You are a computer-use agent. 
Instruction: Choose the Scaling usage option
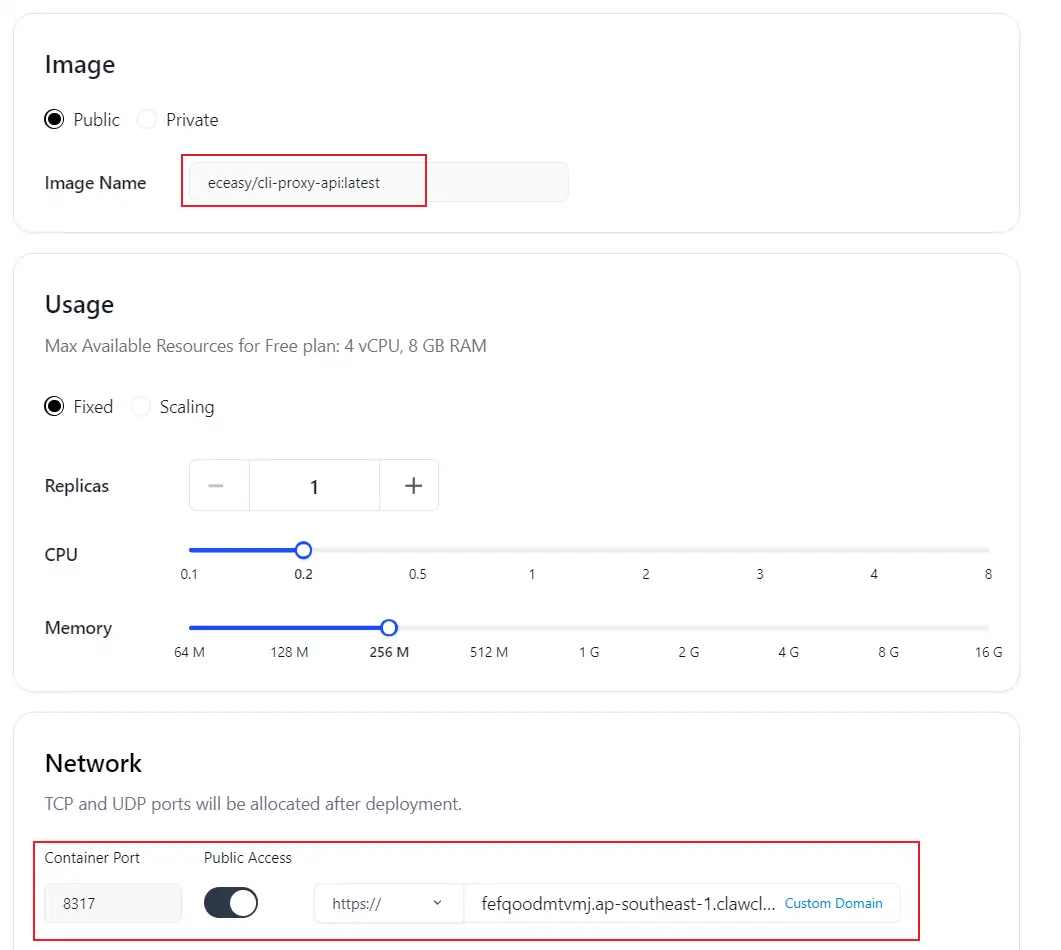142,407
